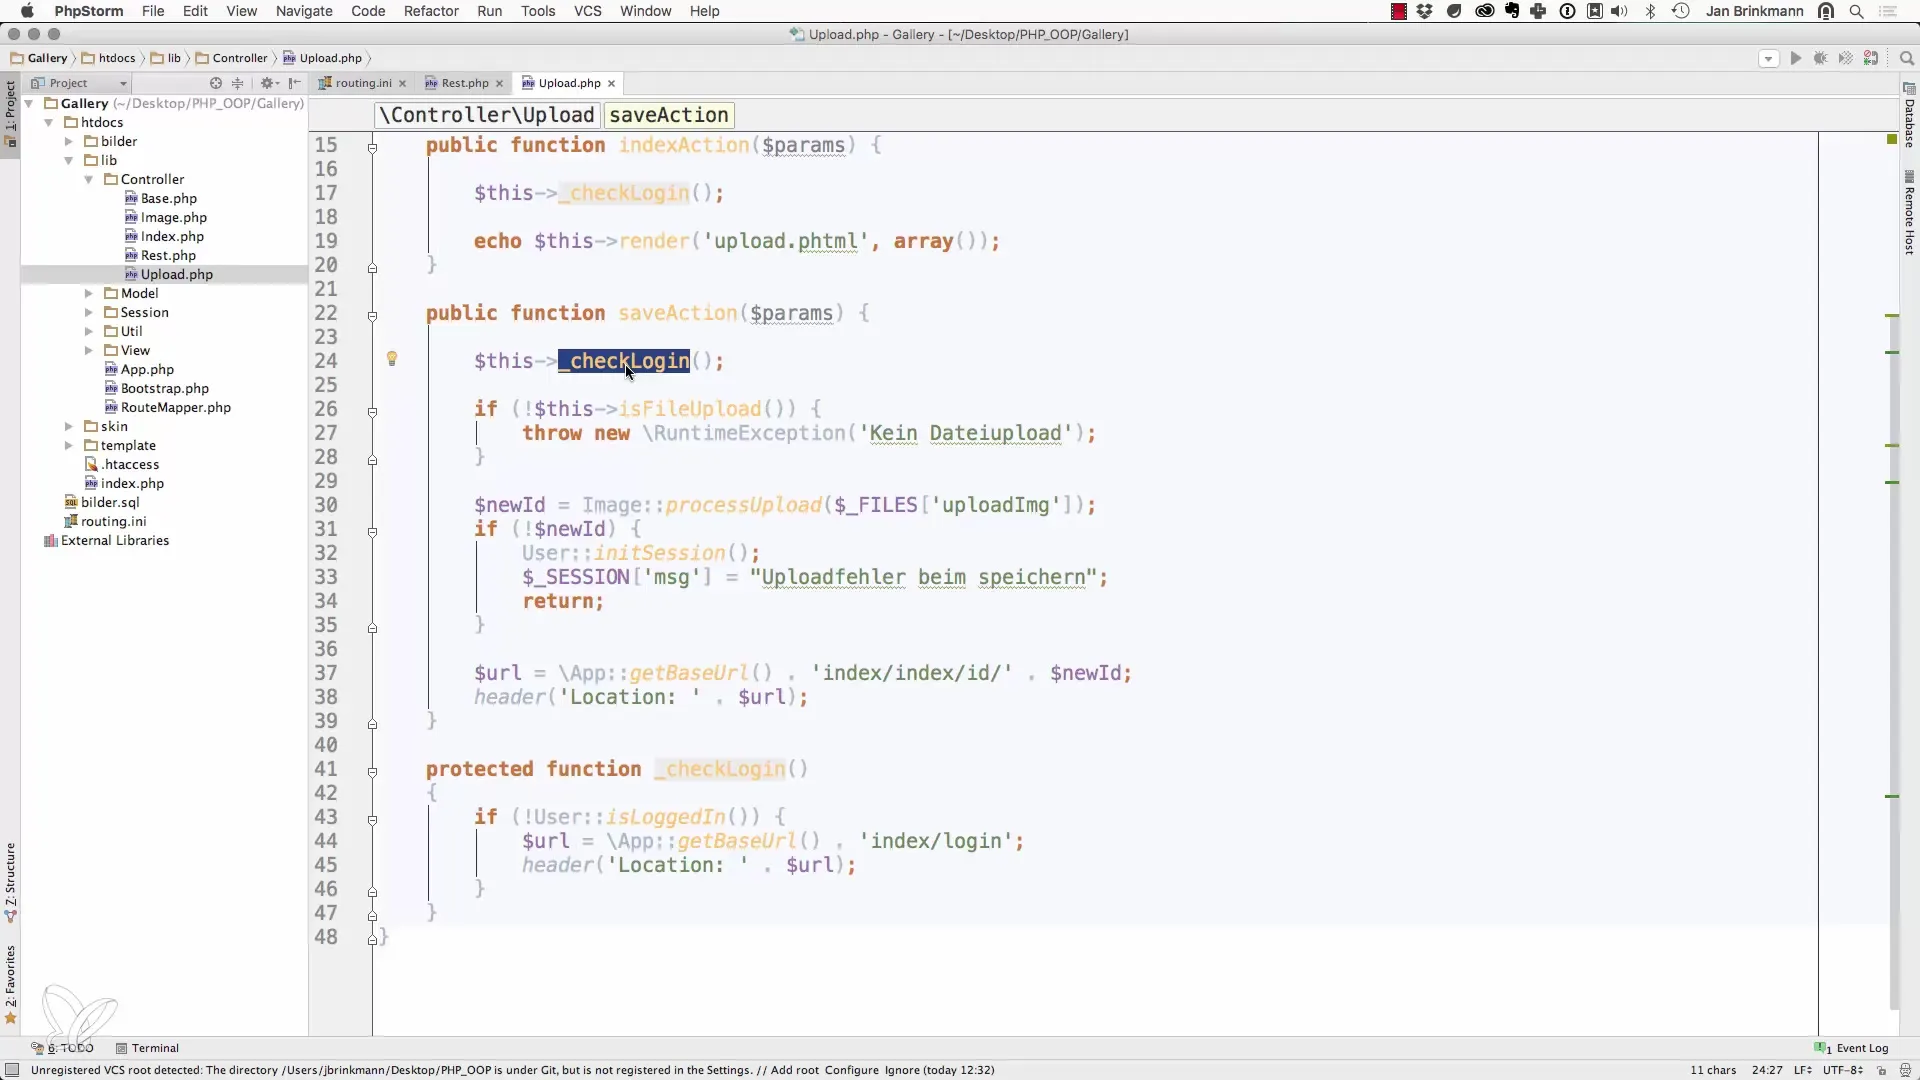
Task: Hide the Project tool window
Action: click(x=295, y=83)
